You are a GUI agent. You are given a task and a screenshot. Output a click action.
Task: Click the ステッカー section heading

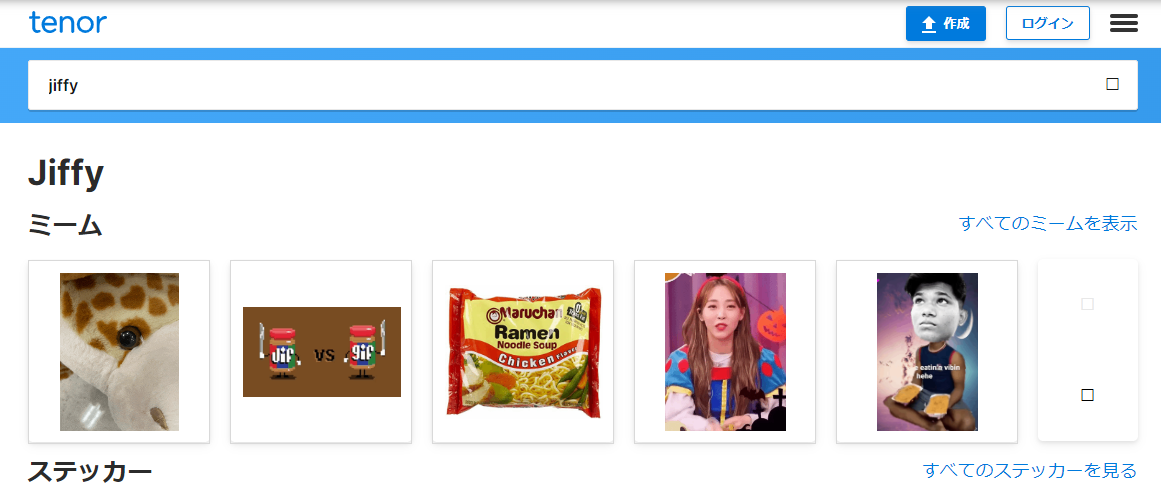click(90, 471)
